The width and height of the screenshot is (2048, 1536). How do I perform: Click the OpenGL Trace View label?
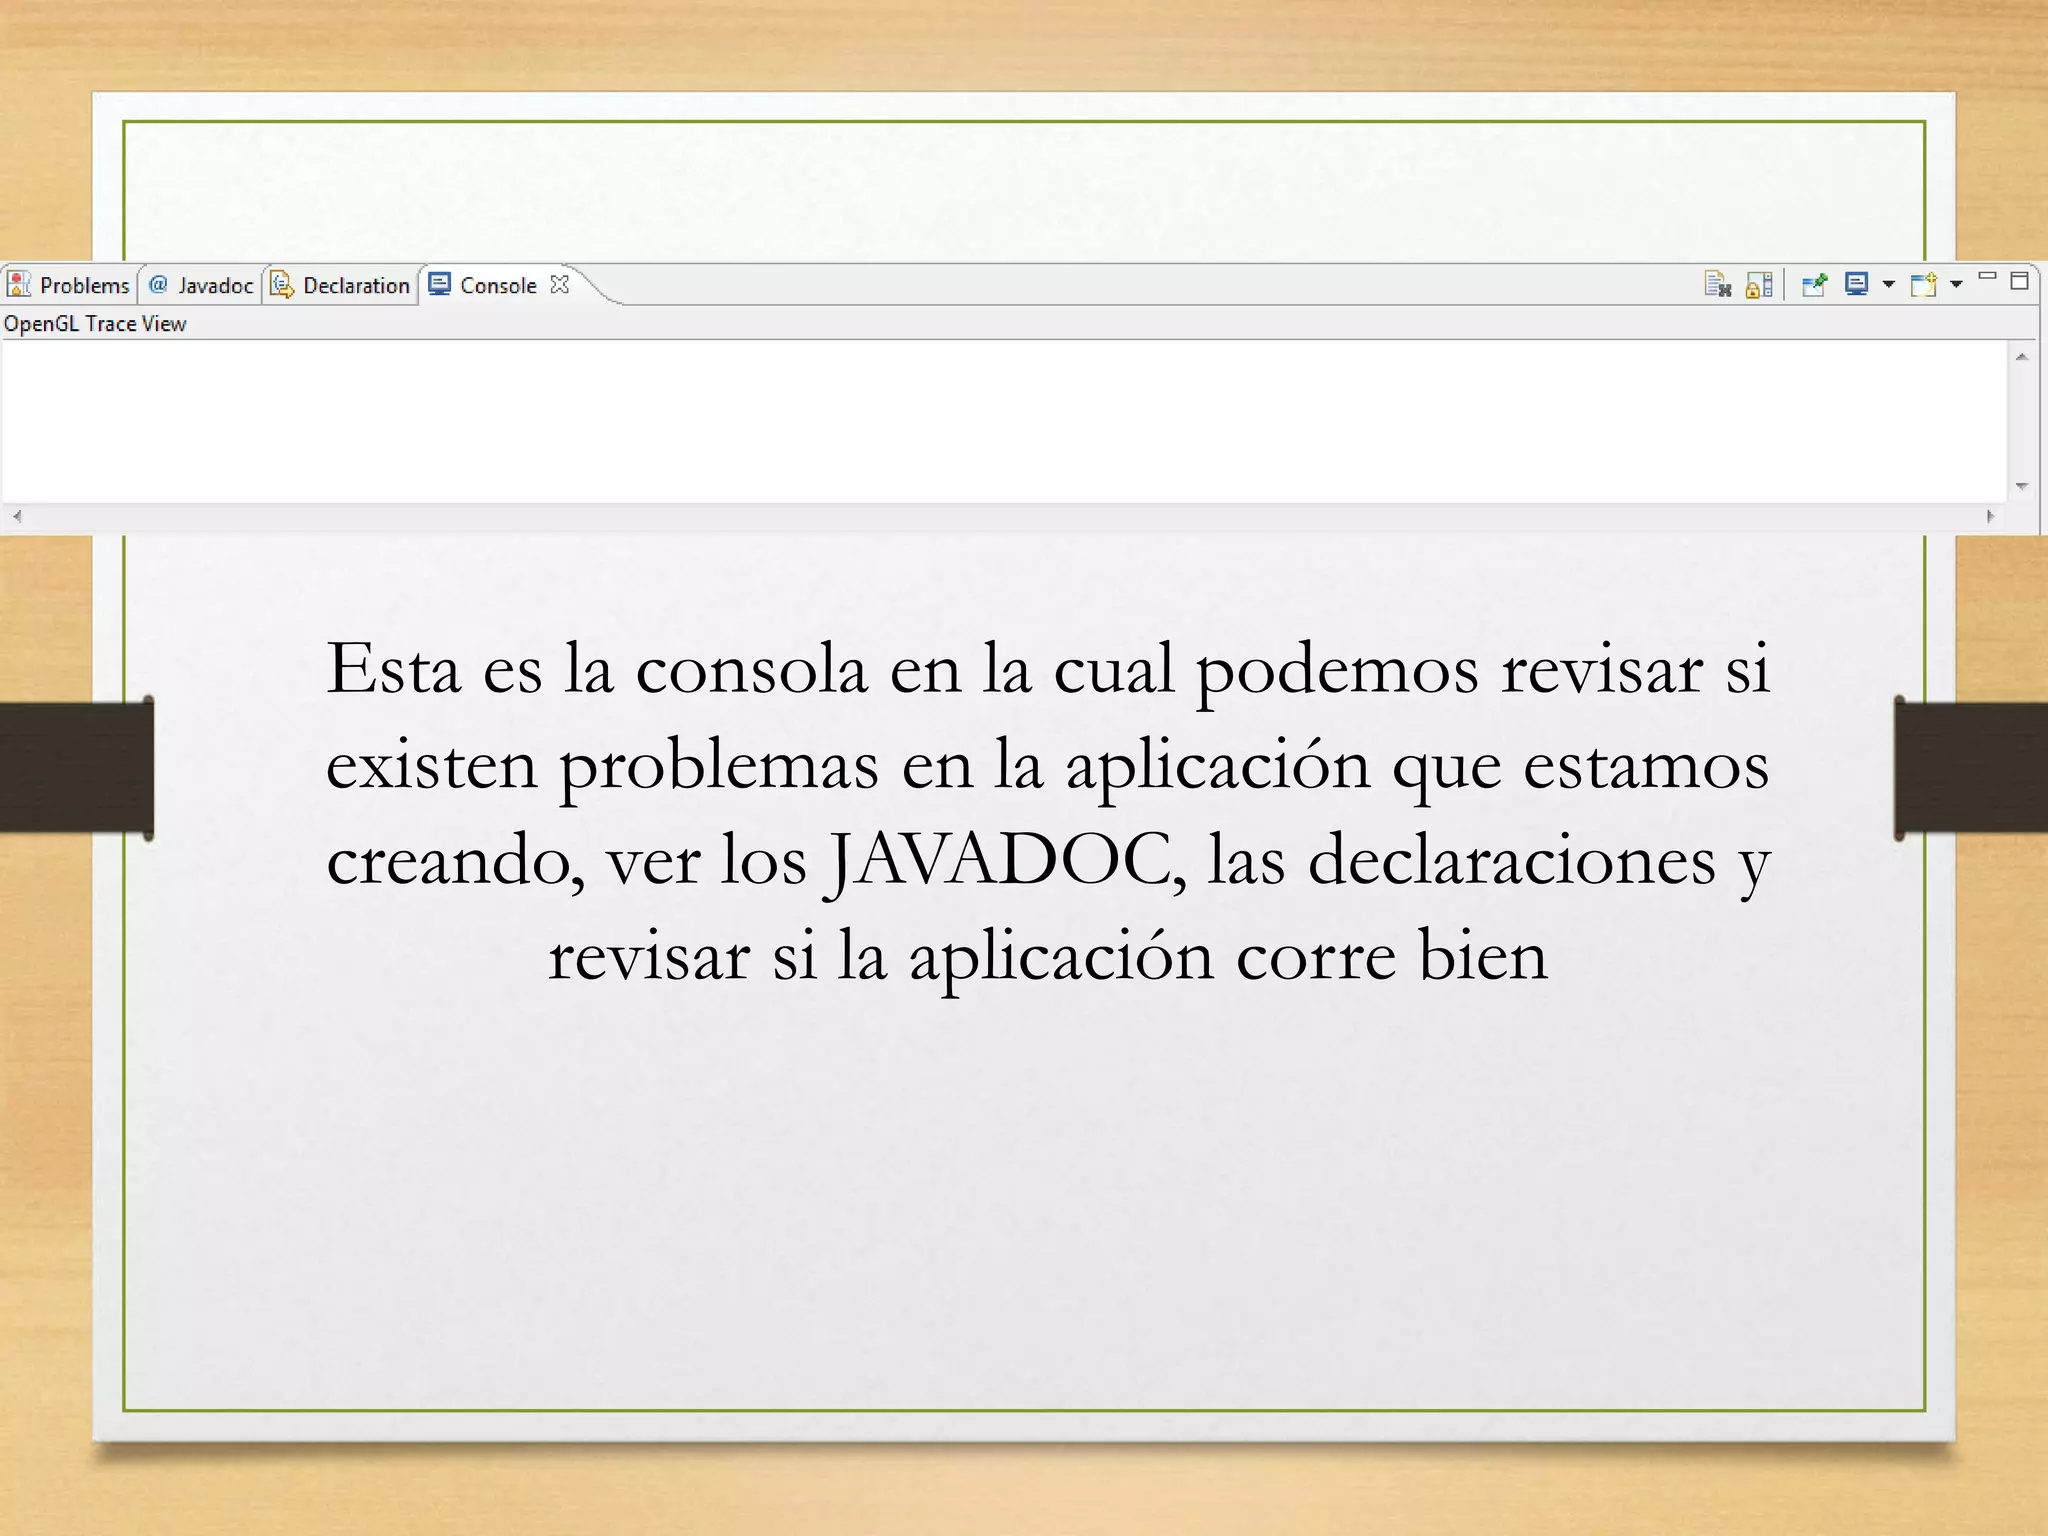point(95,324)
